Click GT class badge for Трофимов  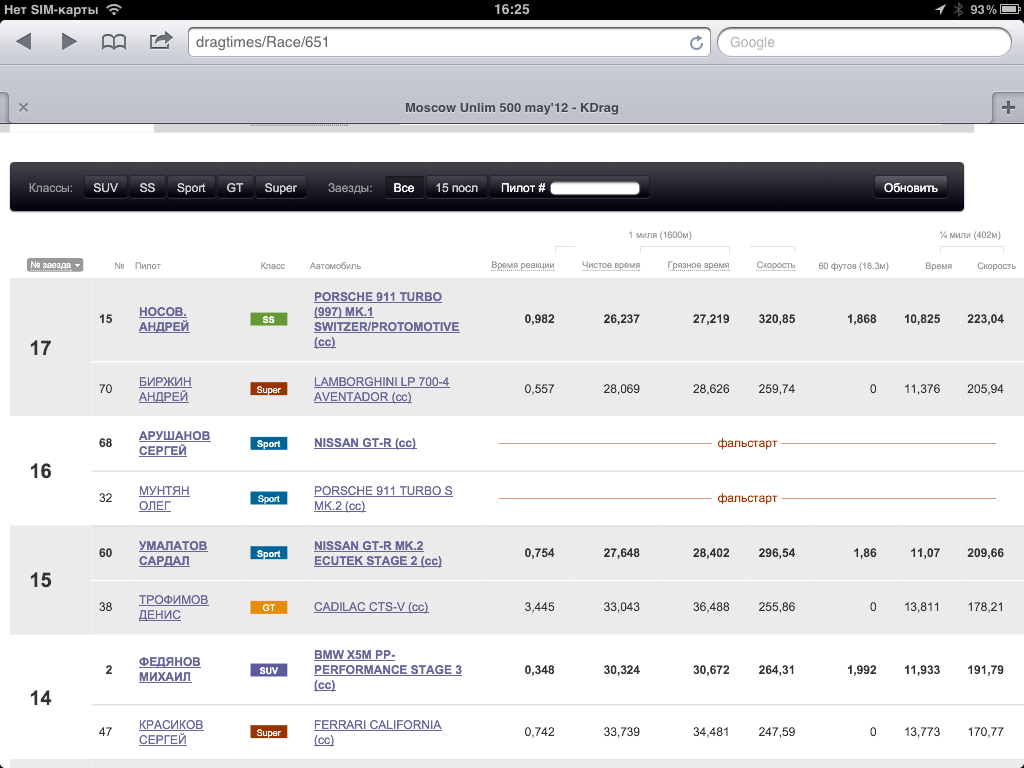(268, 607)
